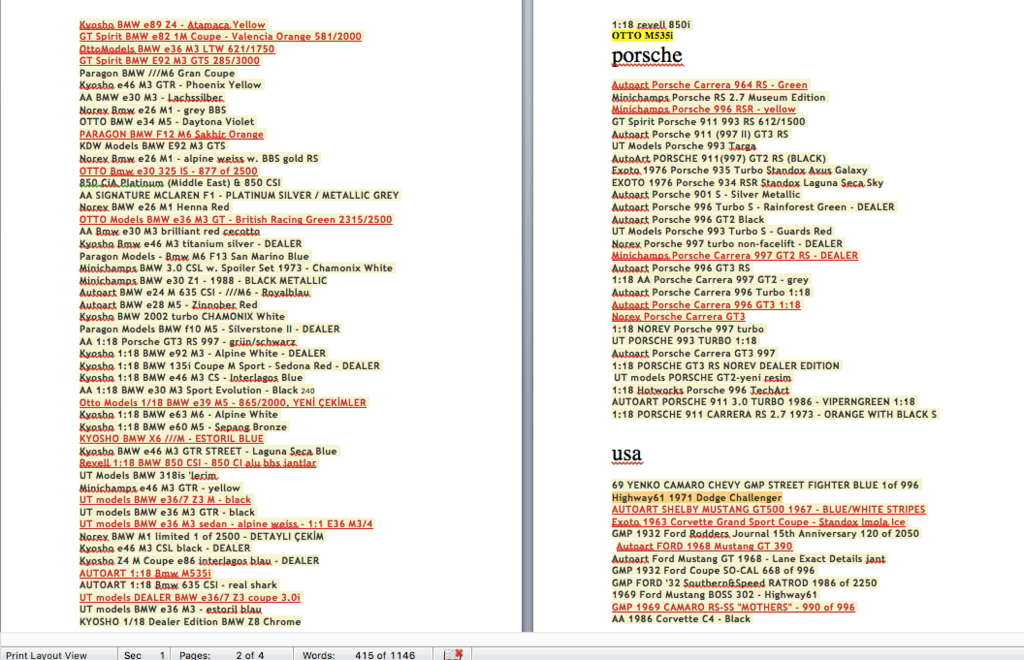The width and height of the screenshot is (1024, 660).
Task: Click the spelling and grammar status icon
Action: tap(453, 654)
